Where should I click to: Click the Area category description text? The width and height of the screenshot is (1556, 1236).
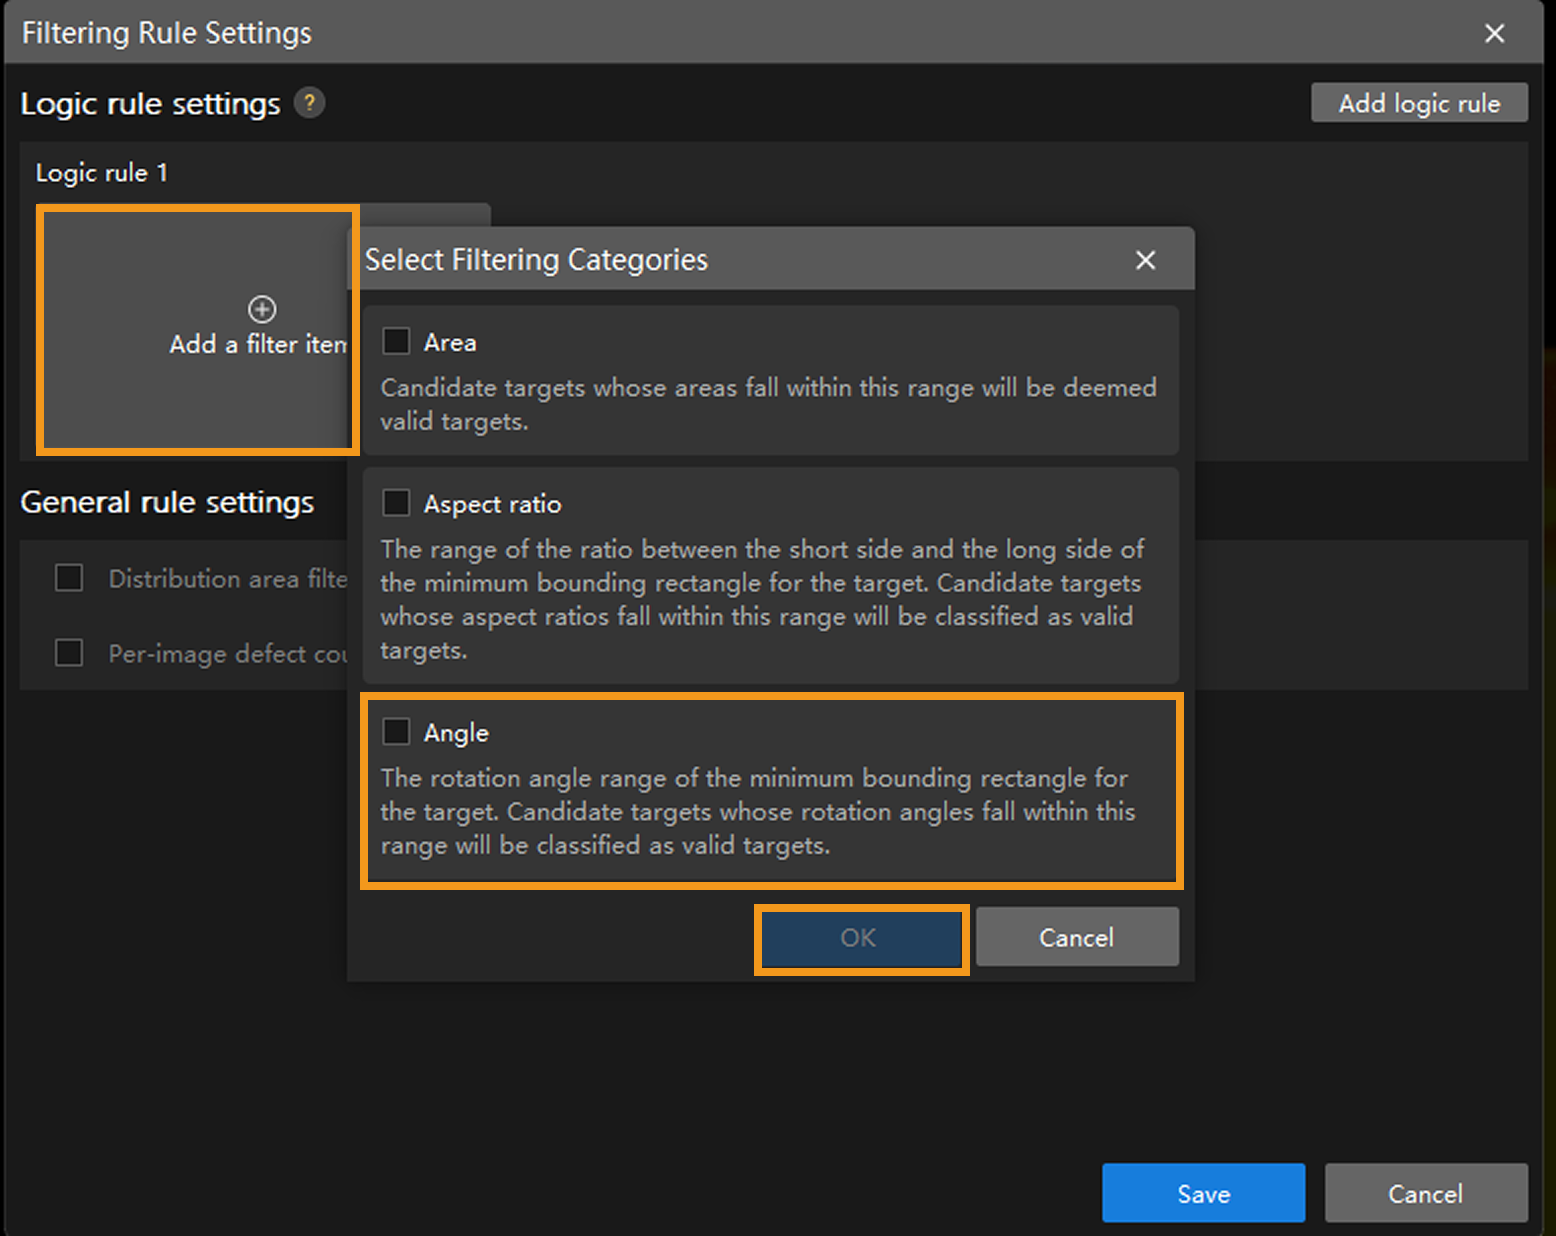tap(767, 404)
